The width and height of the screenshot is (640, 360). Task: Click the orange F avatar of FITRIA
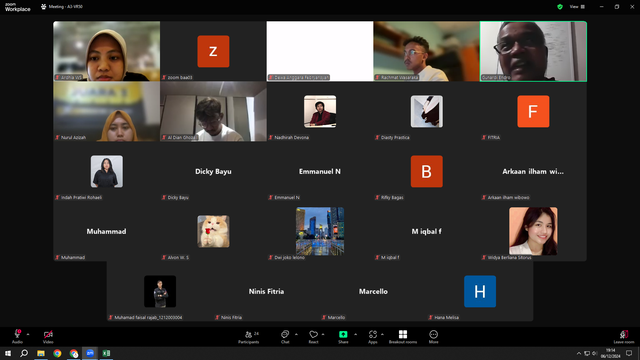(x=533, y=111)
